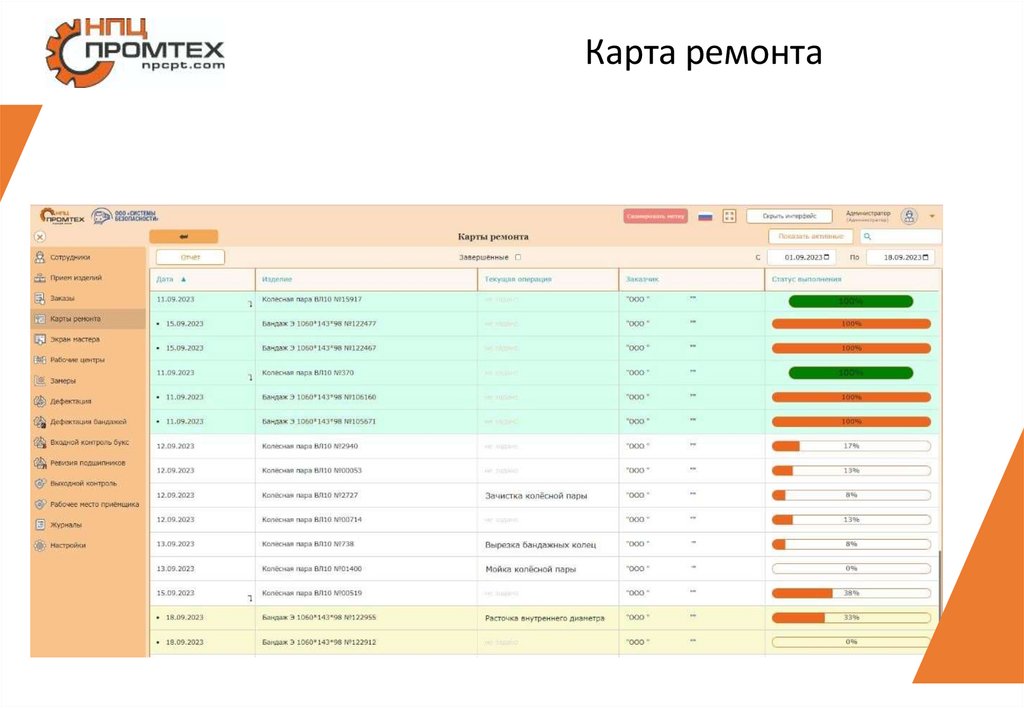Viewport: 1024px width, 708px height.
Task: Open the Сотрудники section in sidebar
Action: (x=70, y=257)
